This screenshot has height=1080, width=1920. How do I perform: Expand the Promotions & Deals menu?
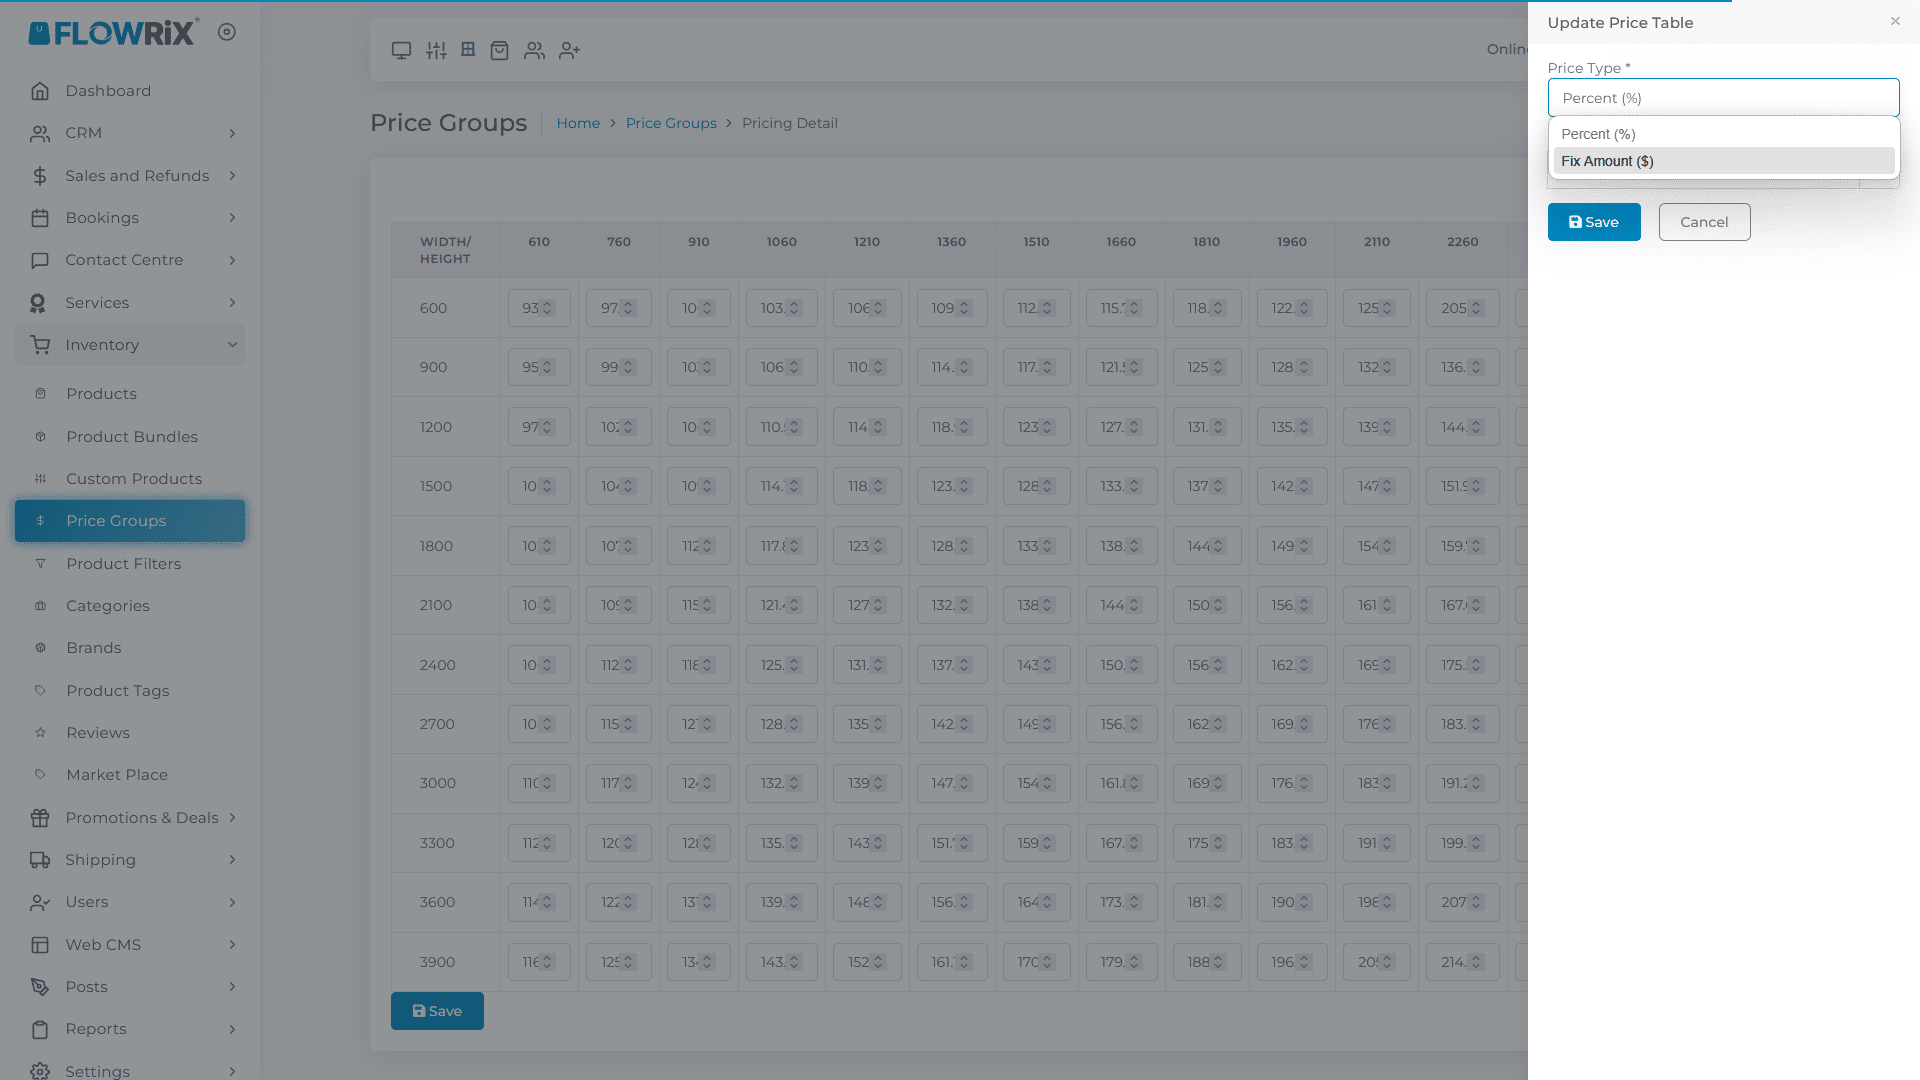[141, 817]
